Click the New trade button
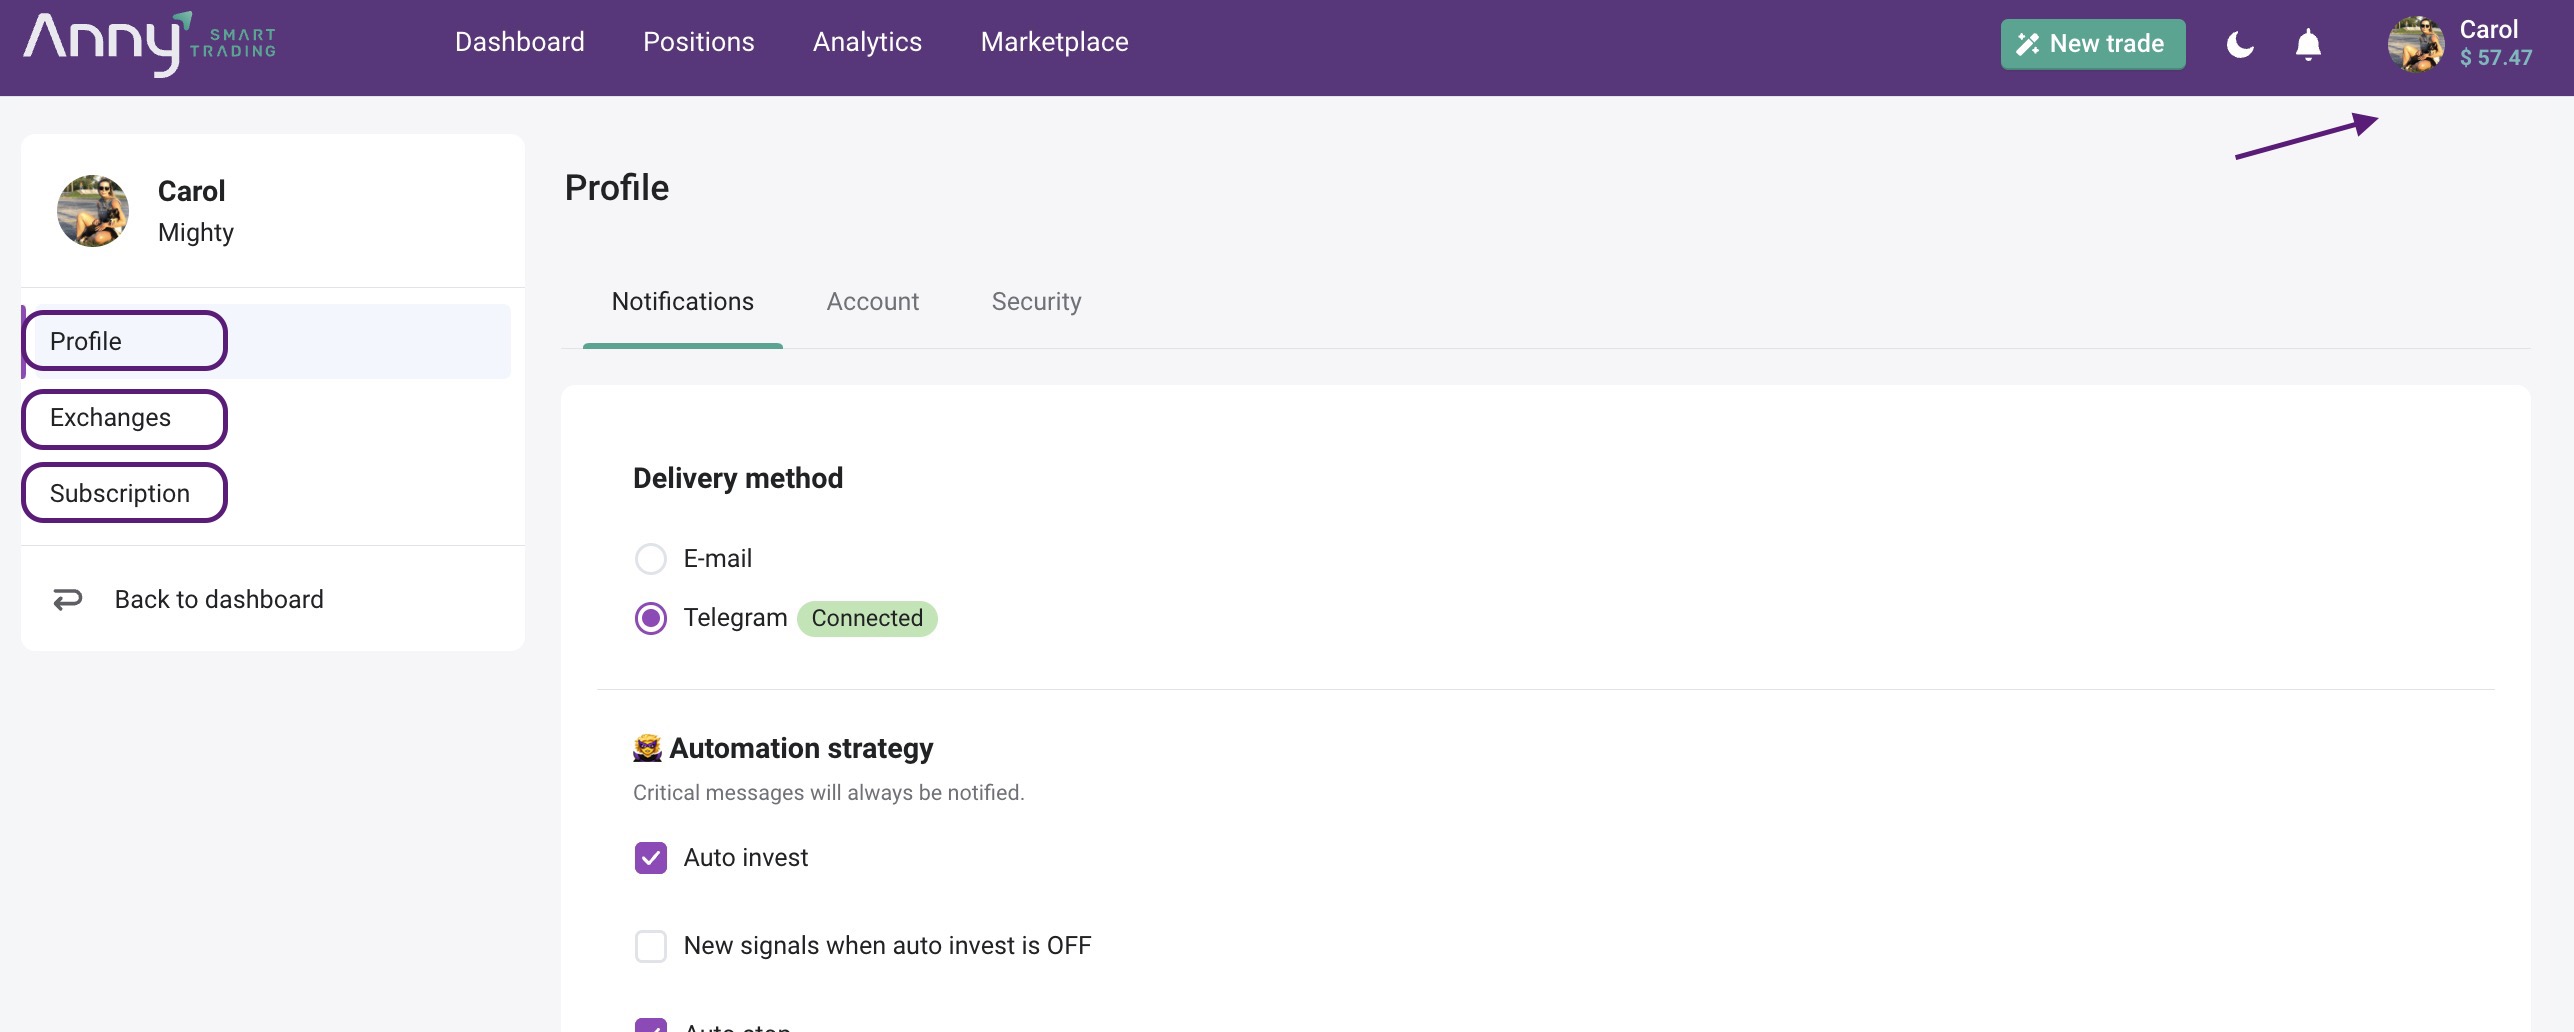The image size is (2574, 1032). [x=2092, y=44]
